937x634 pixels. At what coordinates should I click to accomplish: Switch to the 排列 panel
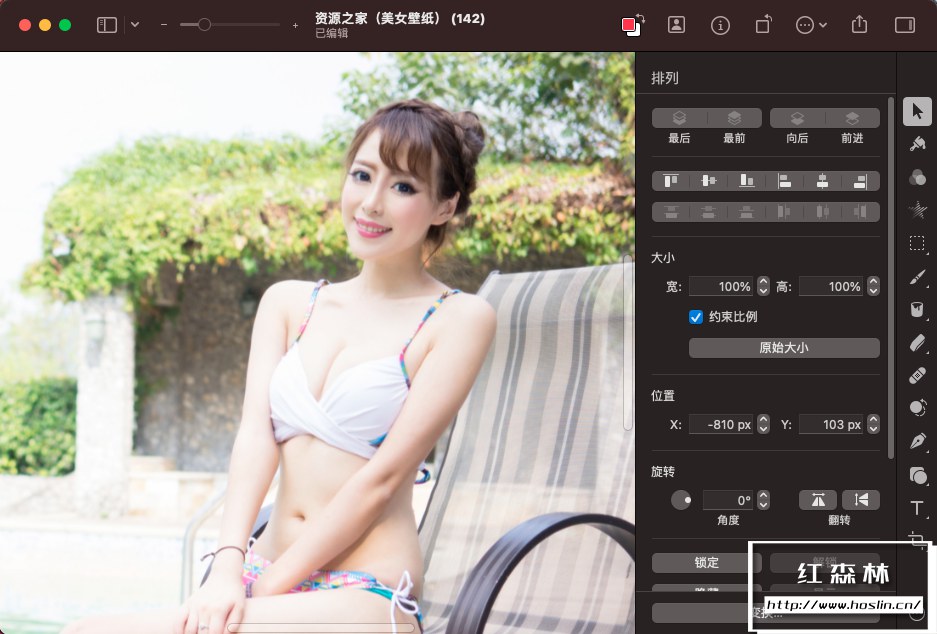[x=664, y=77]
